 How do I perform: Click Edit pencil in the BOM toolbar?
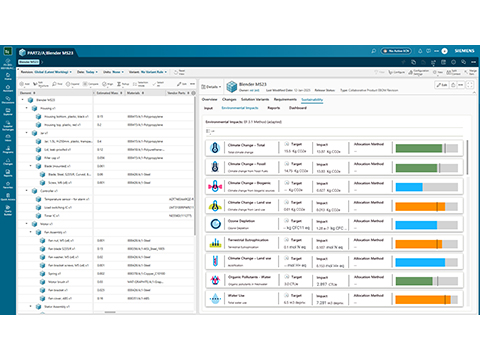point(182,84)
